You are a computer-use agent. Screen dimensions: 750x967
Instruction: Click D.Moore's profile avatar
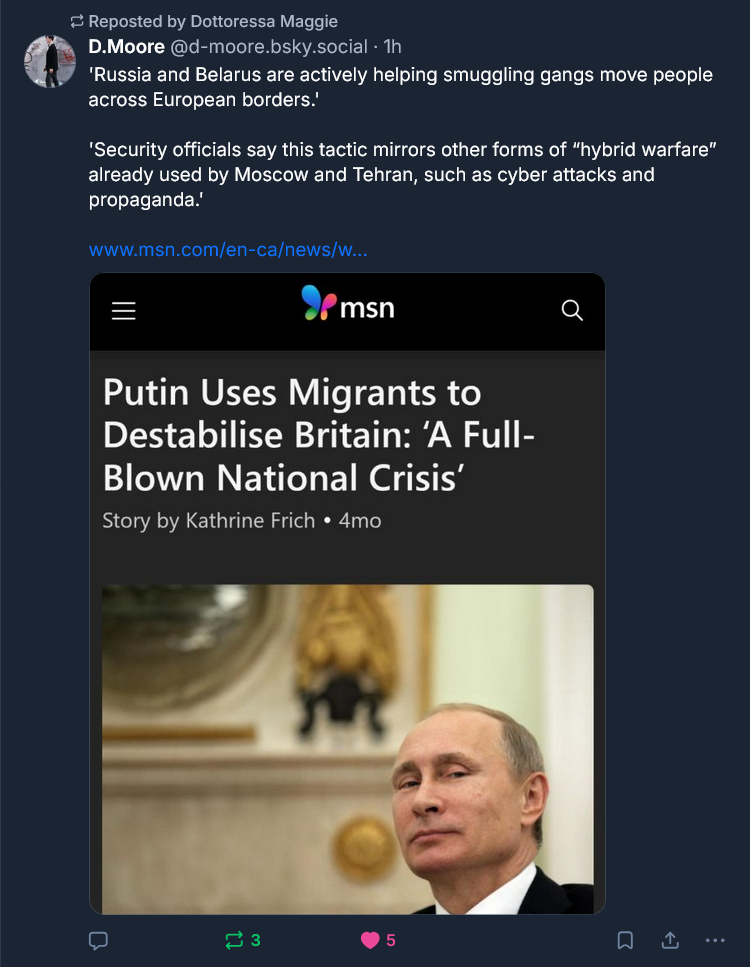tap(50, 61)
